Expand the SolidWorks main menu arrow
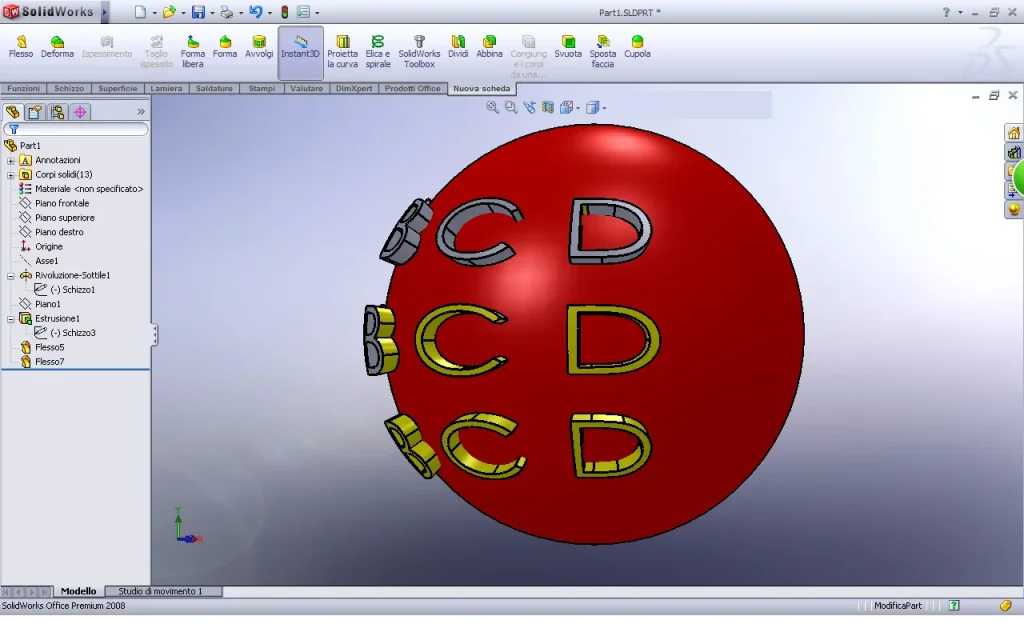The height and width of the screenshot is (640, 1024). (104, 12)
